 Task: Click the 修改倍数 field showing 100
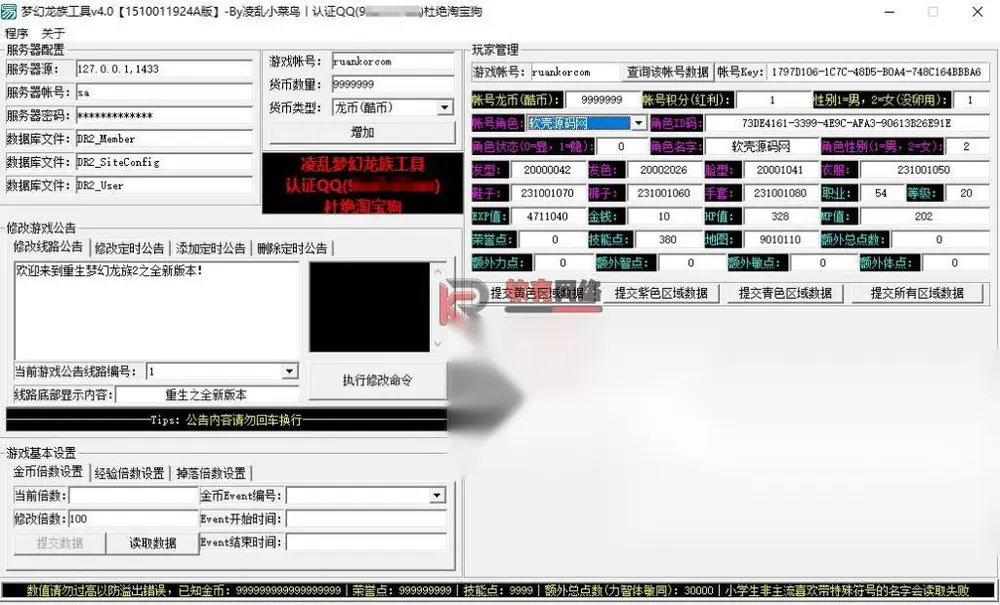pos(133,519)
